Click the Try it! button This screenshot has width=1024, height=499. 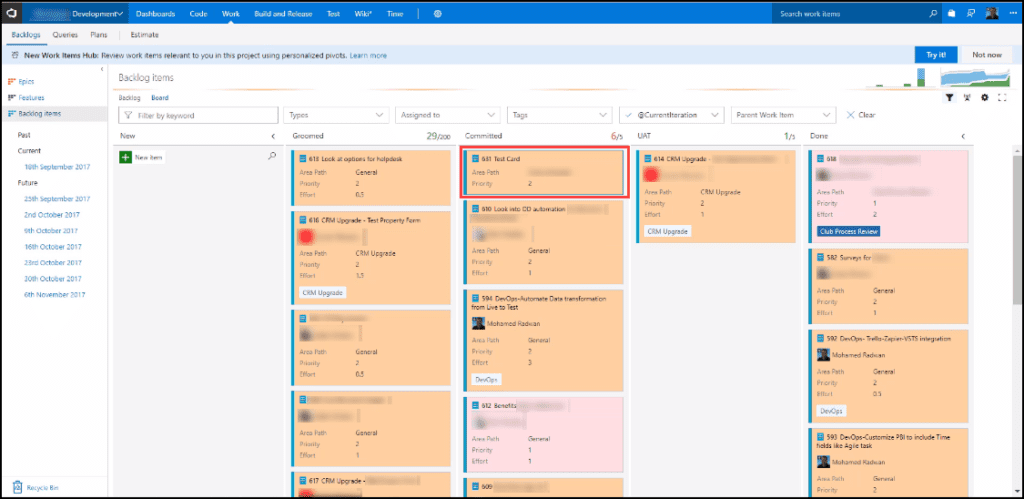pyautogui.click(x=936, y=55)
